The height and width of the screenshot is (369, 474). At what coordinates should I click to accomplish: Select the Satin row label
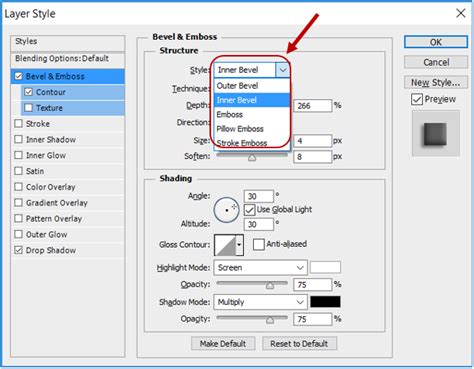[35, 171]
